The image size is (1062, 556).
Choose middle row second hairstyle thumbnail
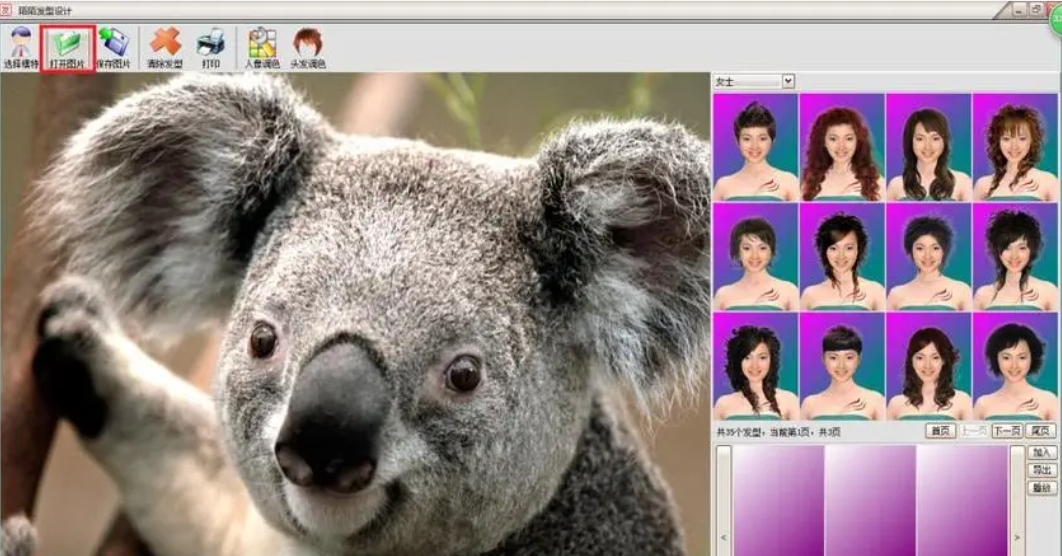point(842,257)
